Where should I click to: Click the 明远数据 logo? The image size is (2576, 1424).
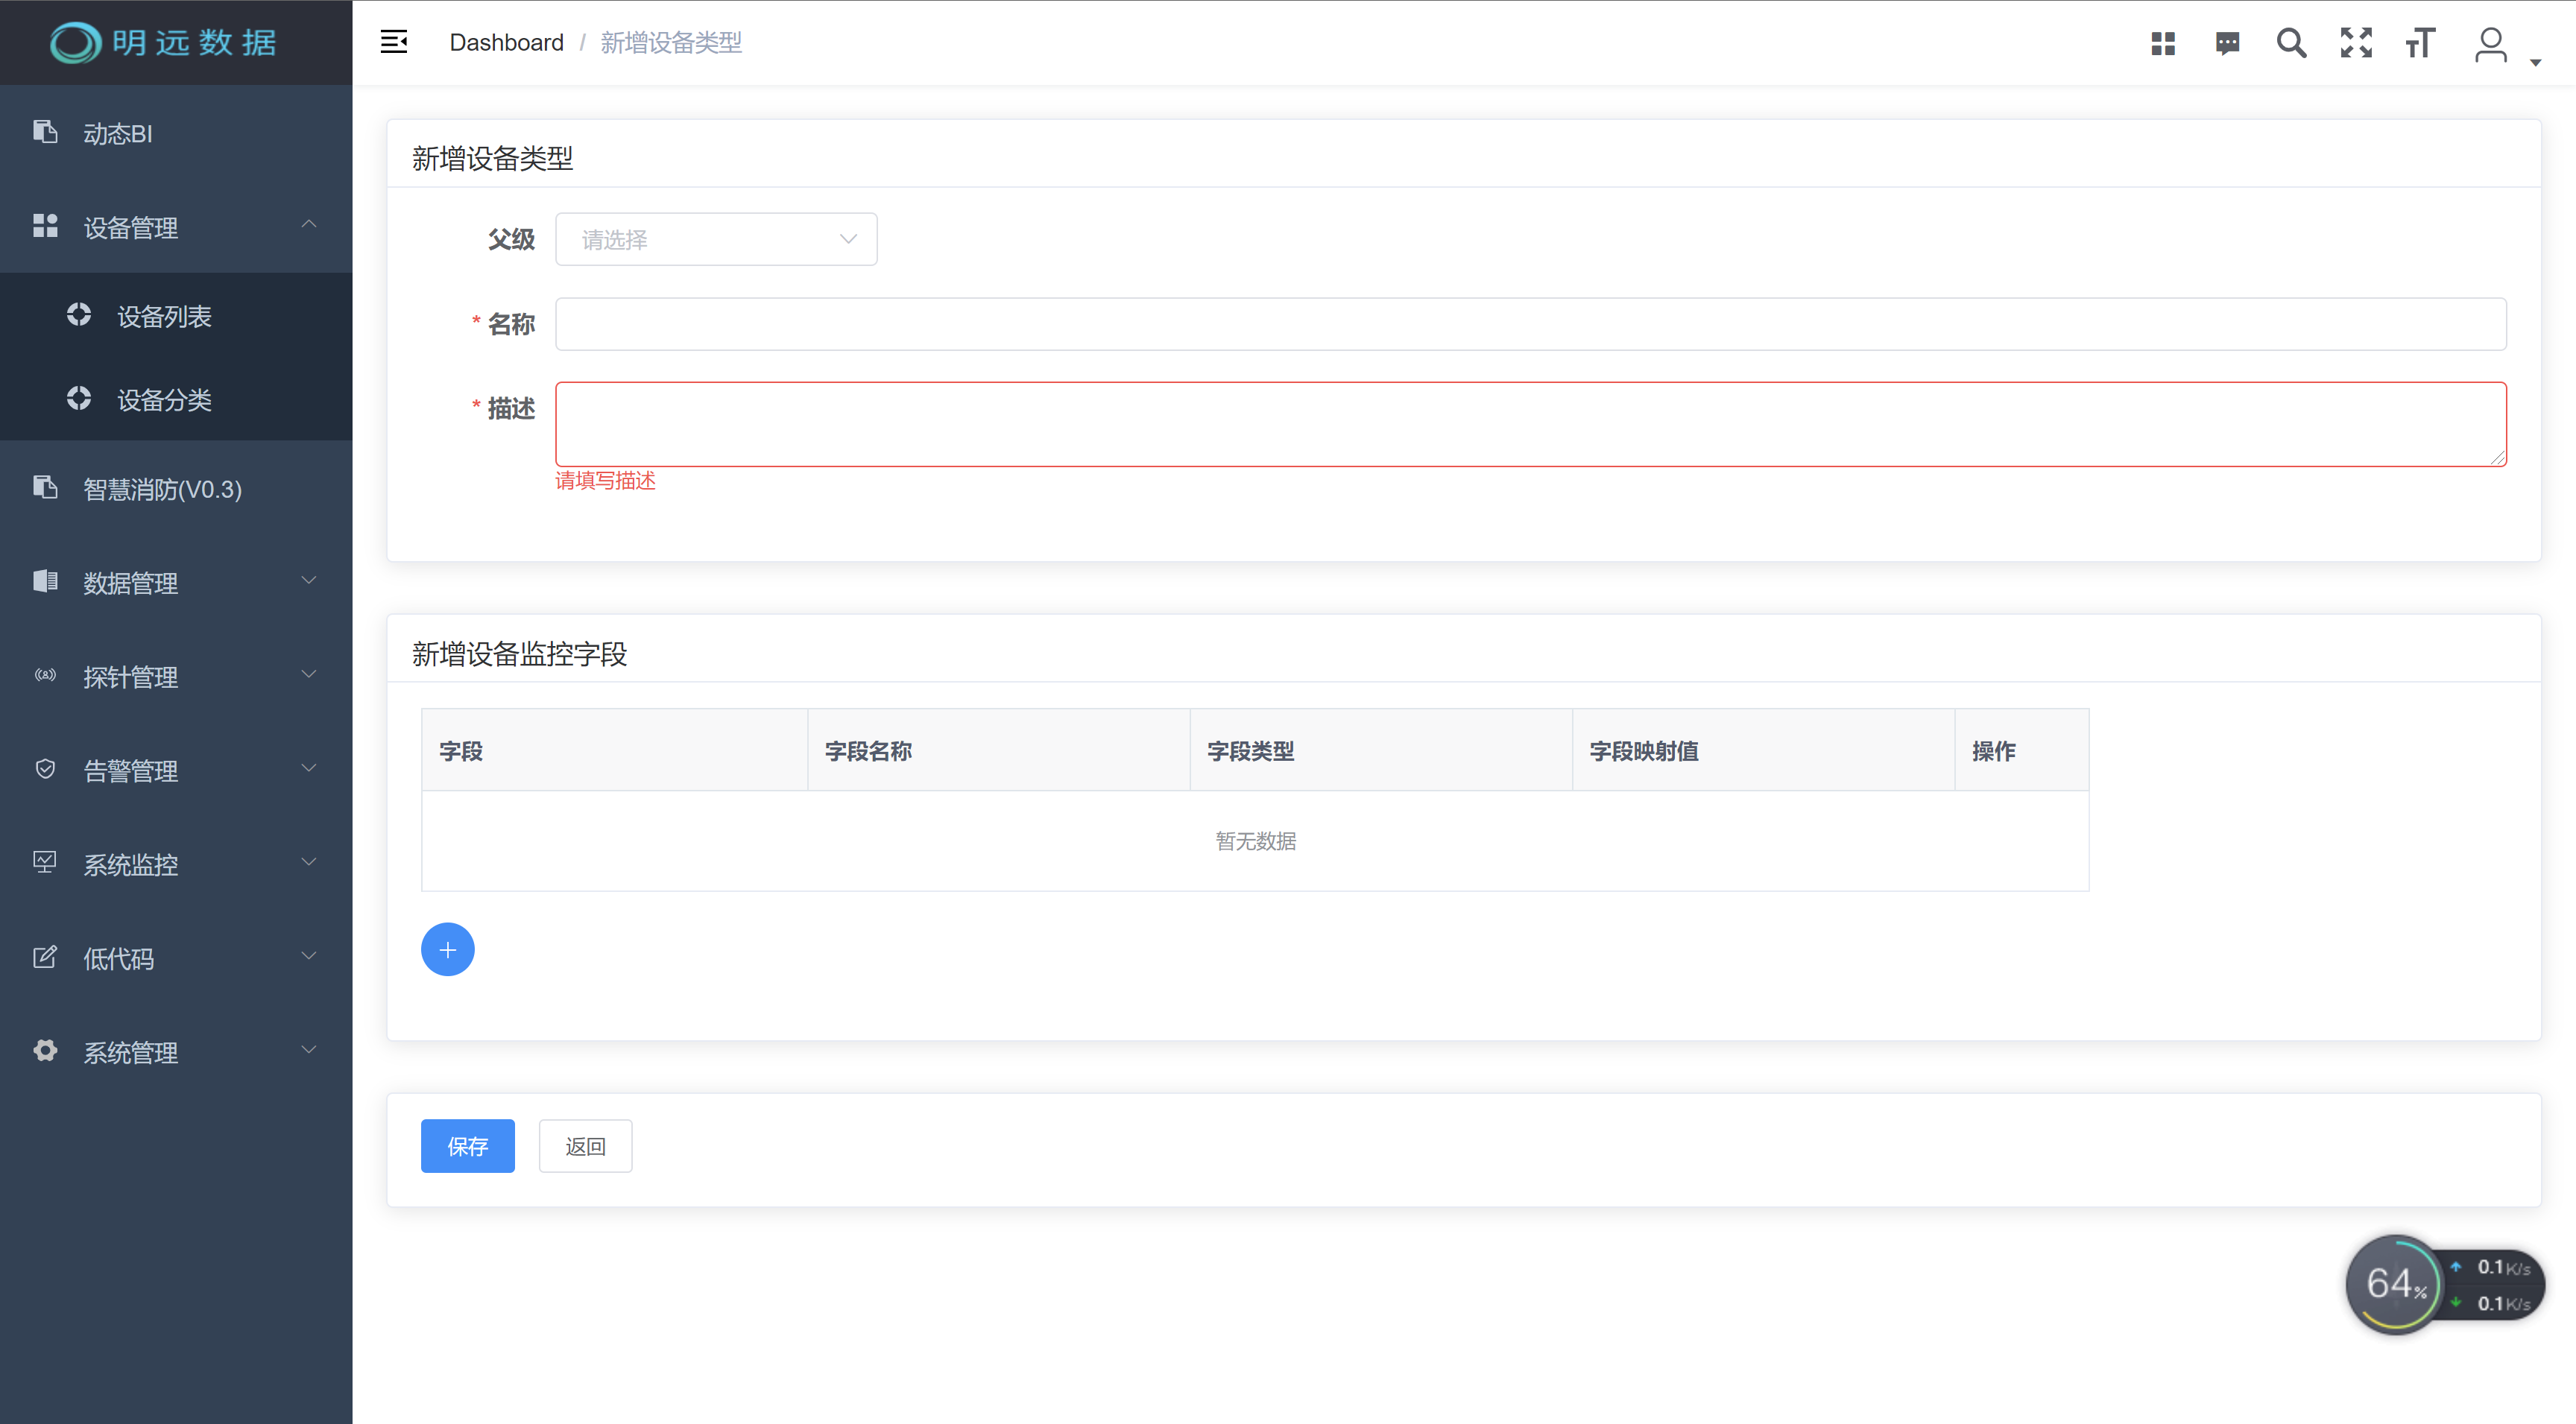tap(164, 42)
